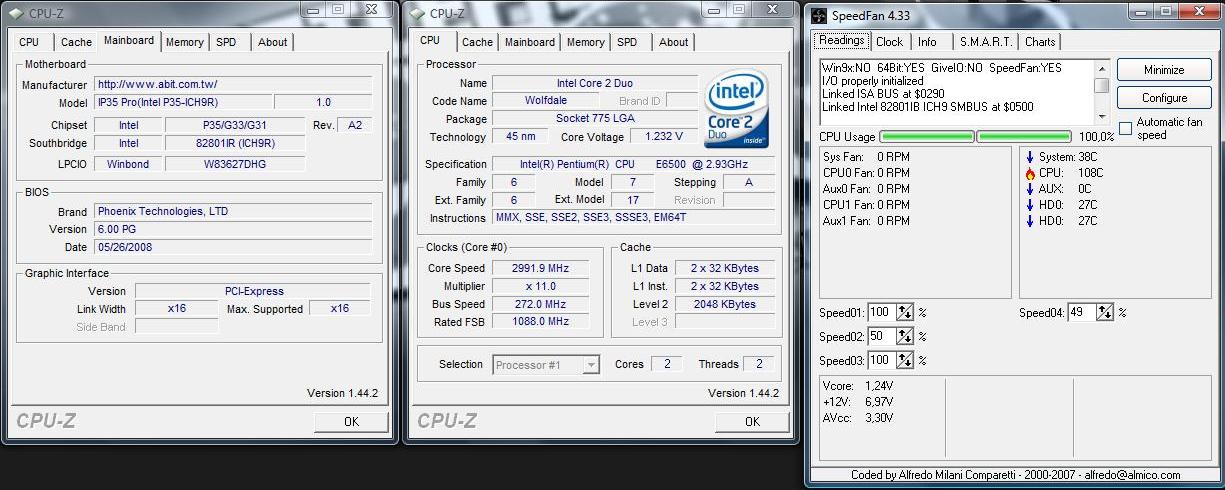The height and width of the screenshot is (490, 1225).
Task: Click the PCI-Express graphic interface version field
Action: point(254,291)
